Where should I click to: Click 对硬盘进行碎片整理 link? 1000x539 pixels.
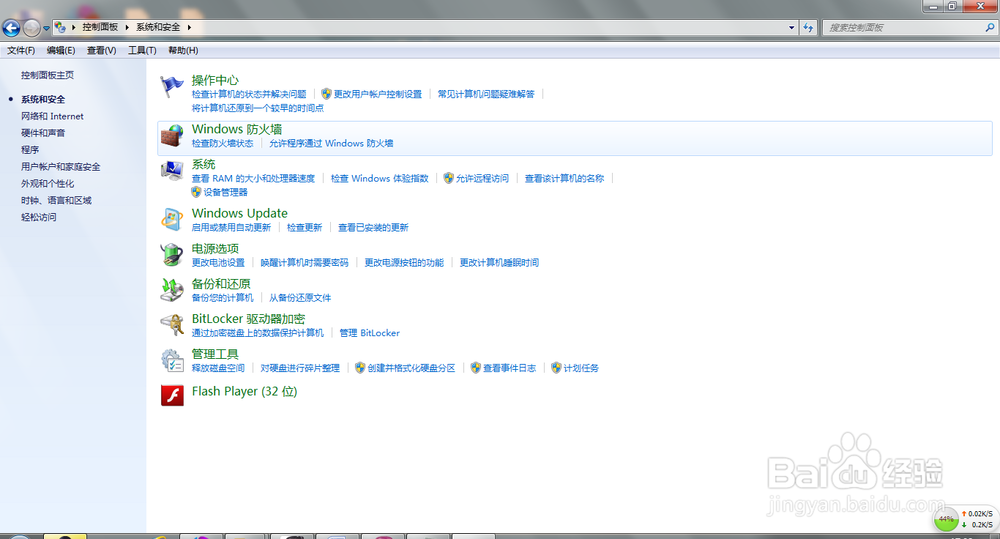[300, 368]
